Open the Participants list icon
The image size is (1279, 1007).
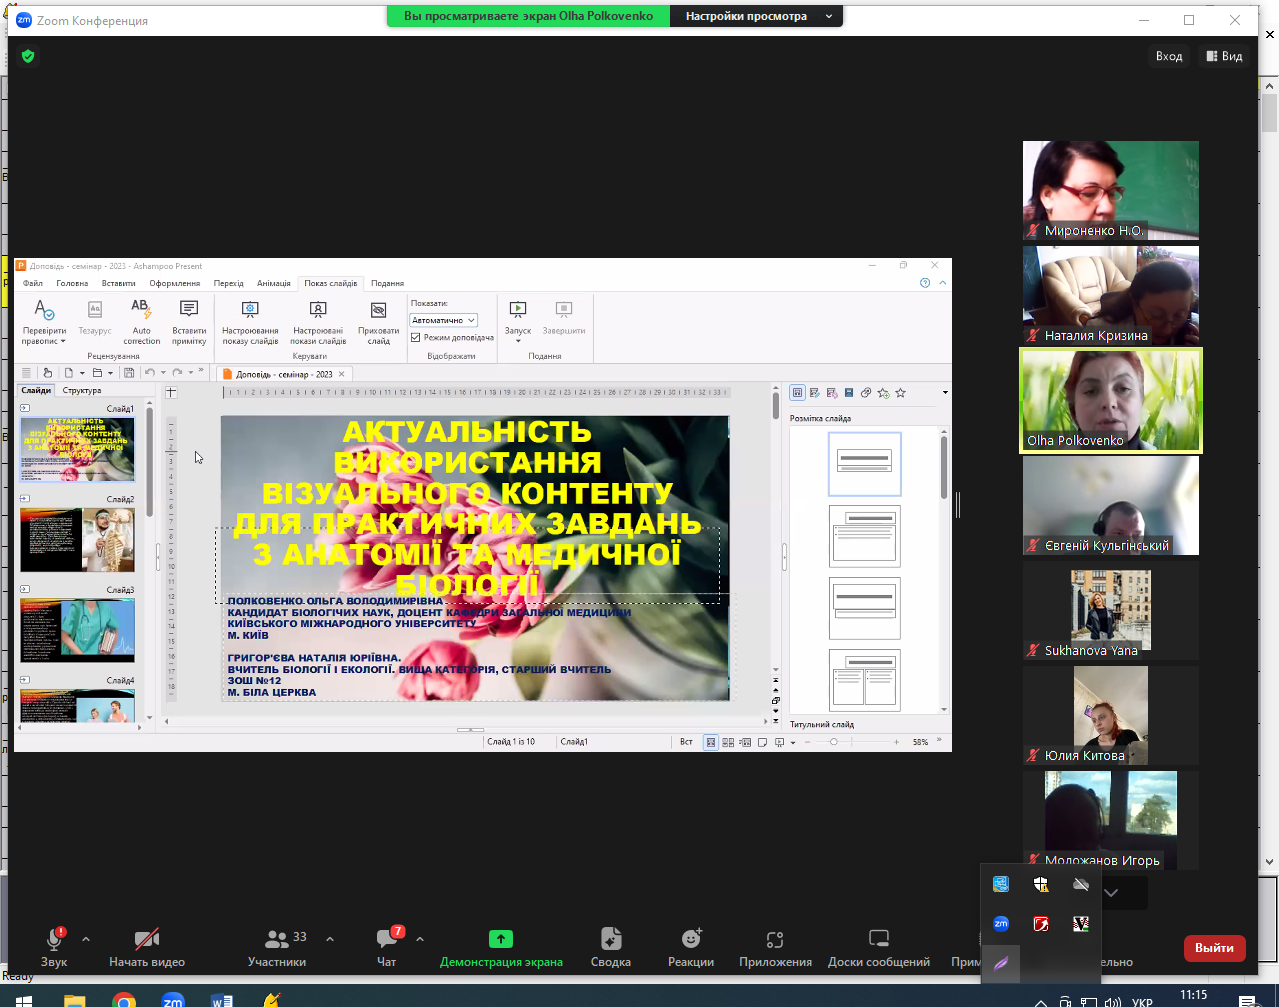pyautogui.click(x=277, y=939)
